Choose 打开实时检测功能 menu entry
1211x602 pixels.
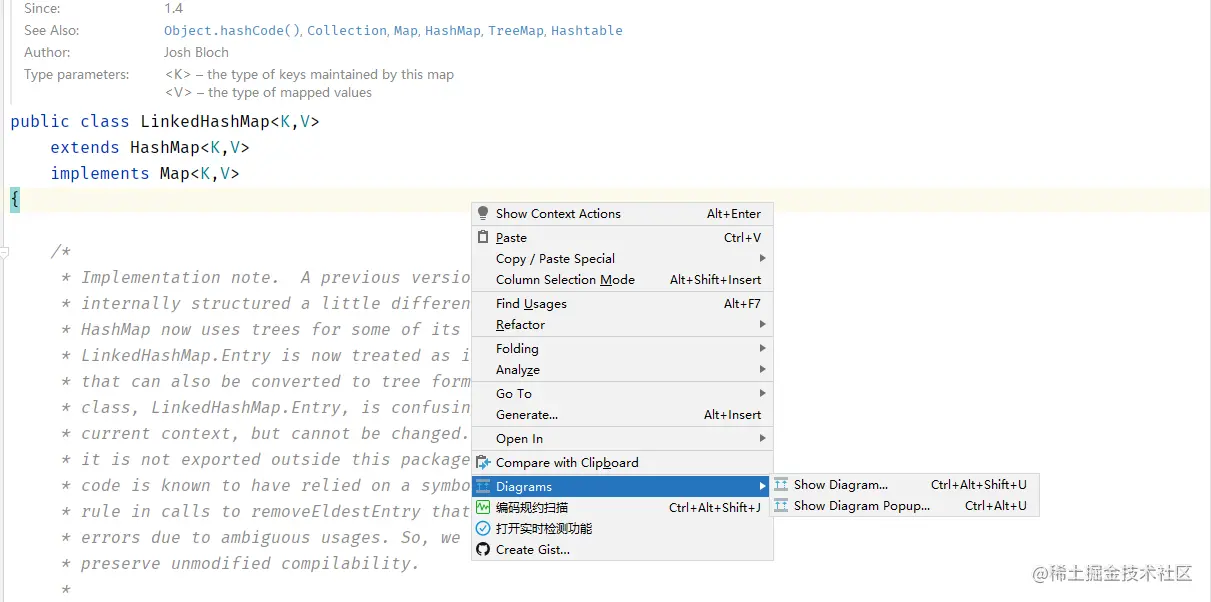click(622, 528)
